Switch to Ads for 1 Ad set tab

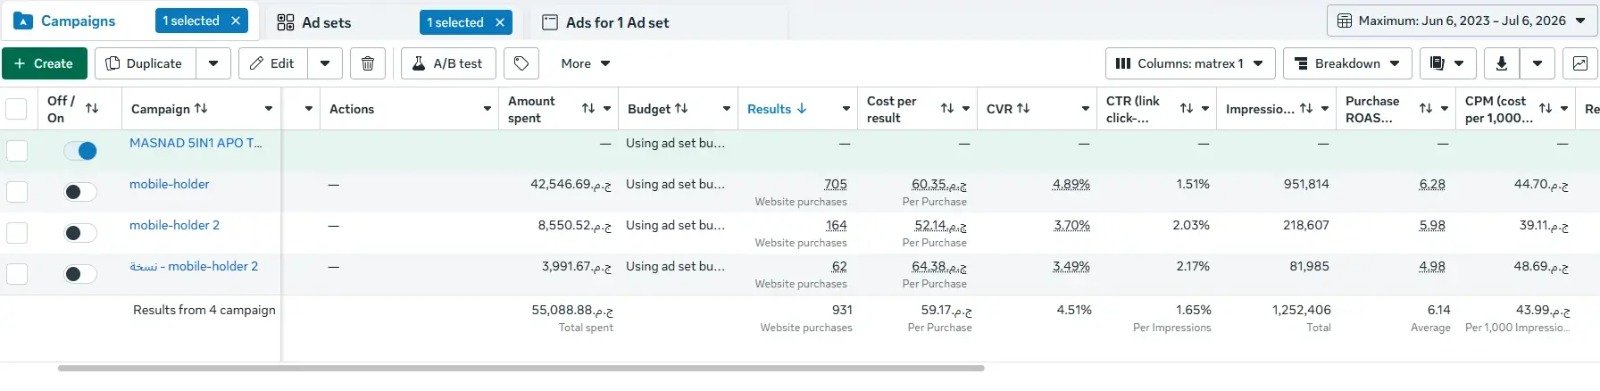[x=617, y=22]
